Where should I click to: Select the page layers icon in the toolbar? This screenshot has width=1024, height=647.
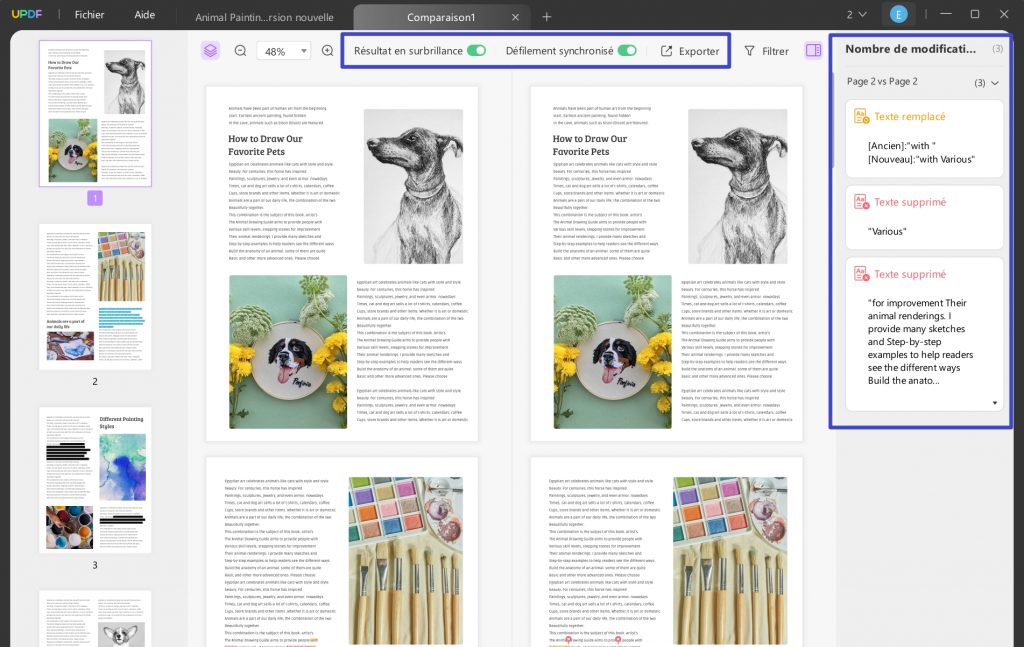pyautogui.click(x=210, y=50)
